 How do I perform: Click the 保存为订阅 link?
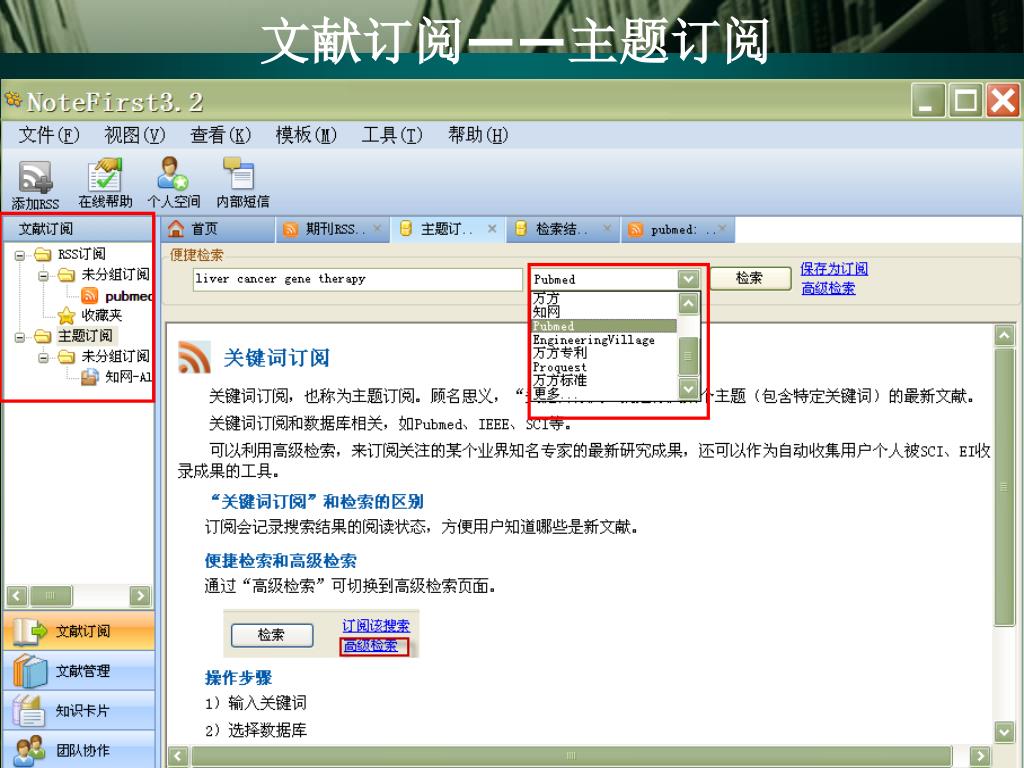[x=834, y=268]
